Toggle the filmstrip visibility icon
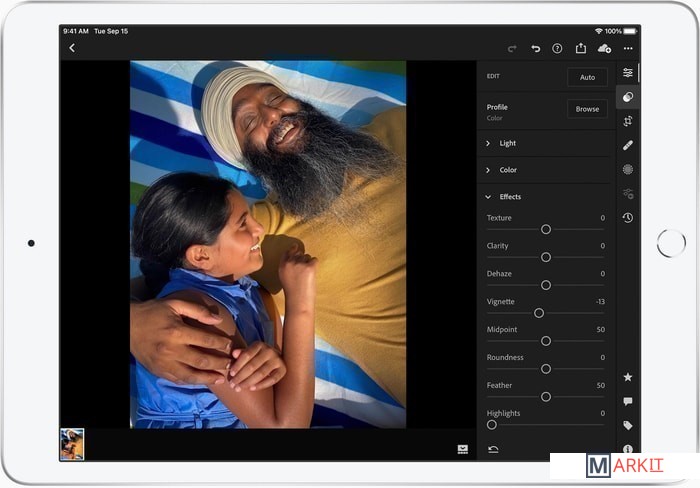This screenshot has height=488, width=700. [x=462, y=449]
